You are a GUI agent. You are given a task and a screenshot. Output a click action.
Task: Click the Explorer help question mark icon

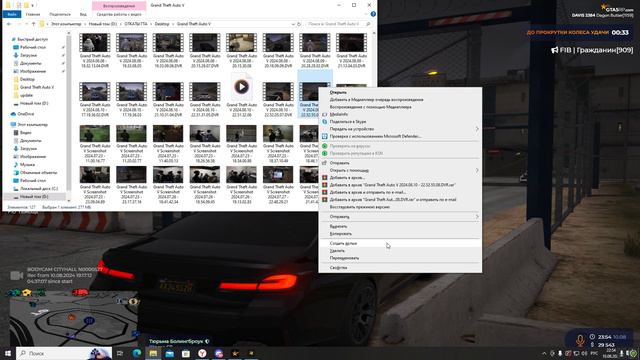(373, 14)
